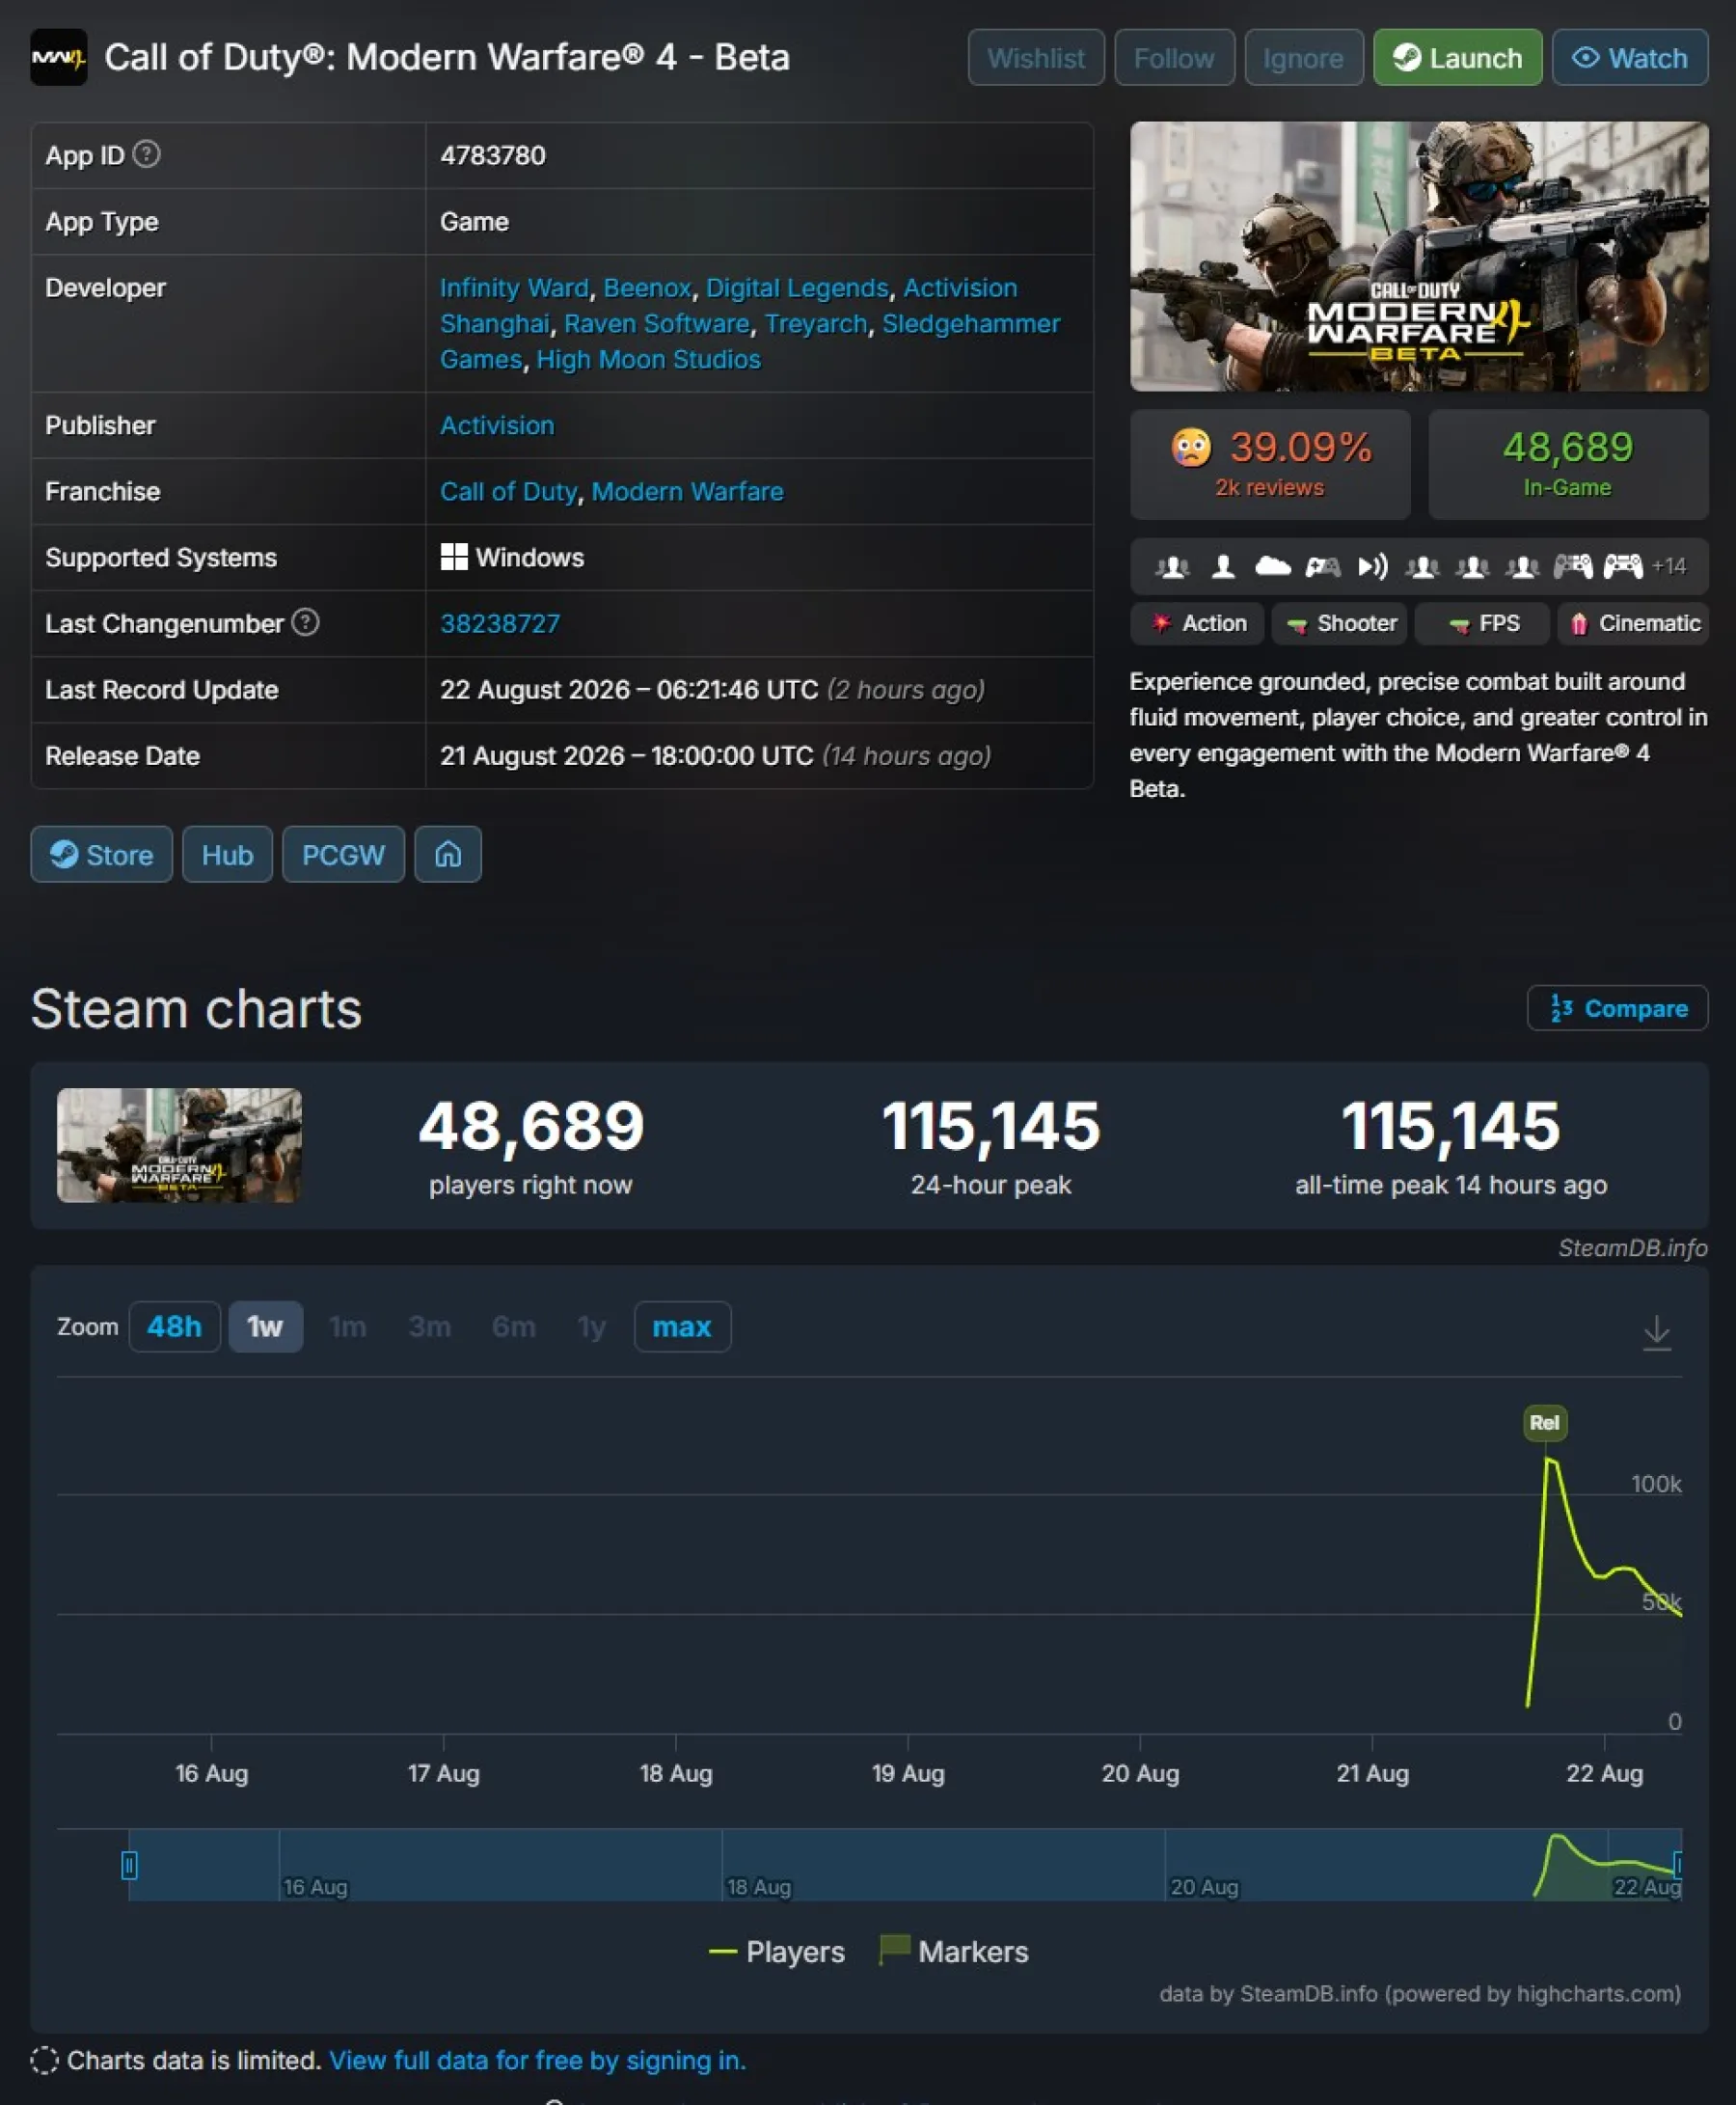This screenshot has width=1736, height=2105.
Task: Open Treyarch developer link
Action: coord(815,324)
